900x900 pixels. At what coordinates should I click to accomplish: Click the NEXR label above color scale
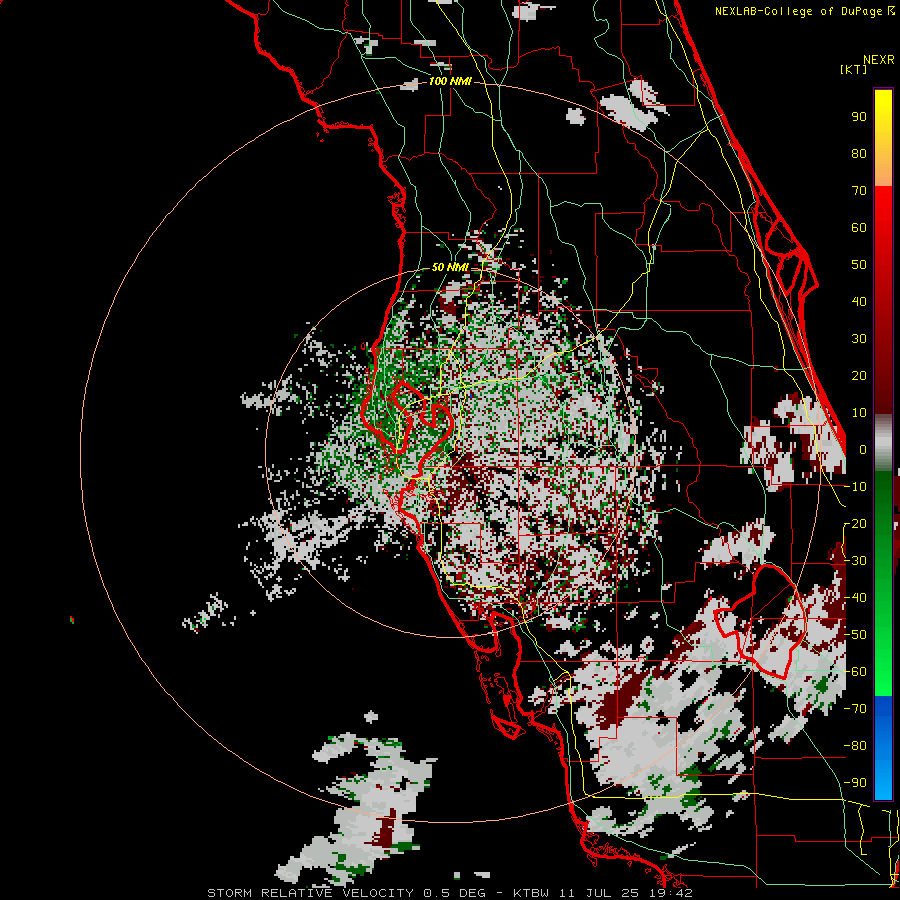coord(879,60)
